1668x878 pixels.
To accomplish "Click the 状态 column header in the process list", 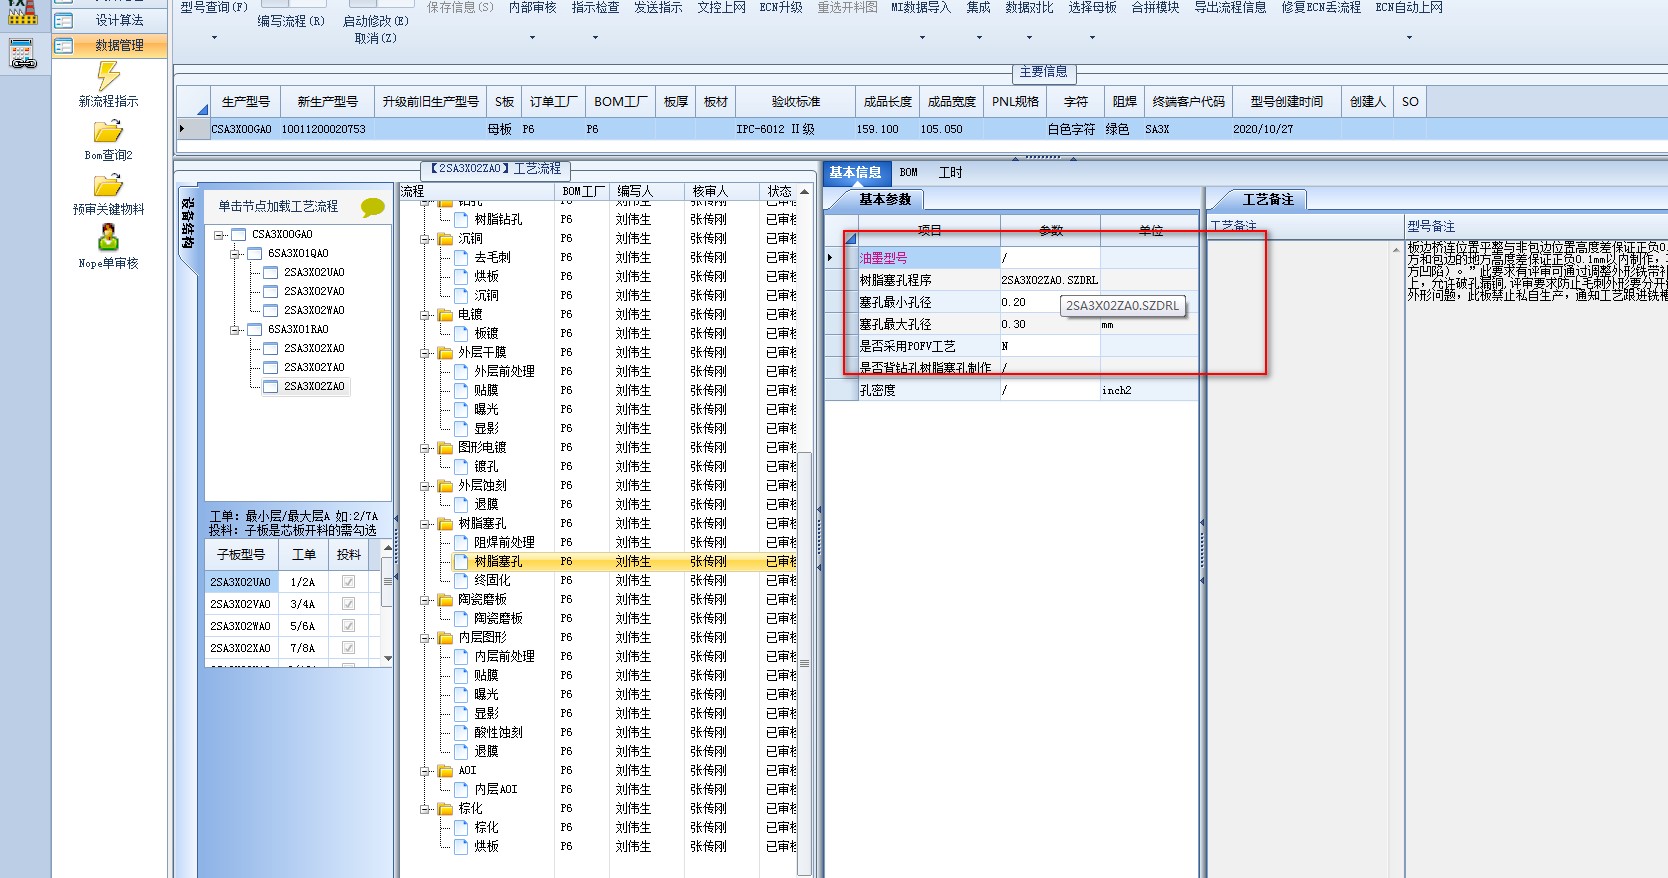I will pyautogui.click(x=779, y=191).
